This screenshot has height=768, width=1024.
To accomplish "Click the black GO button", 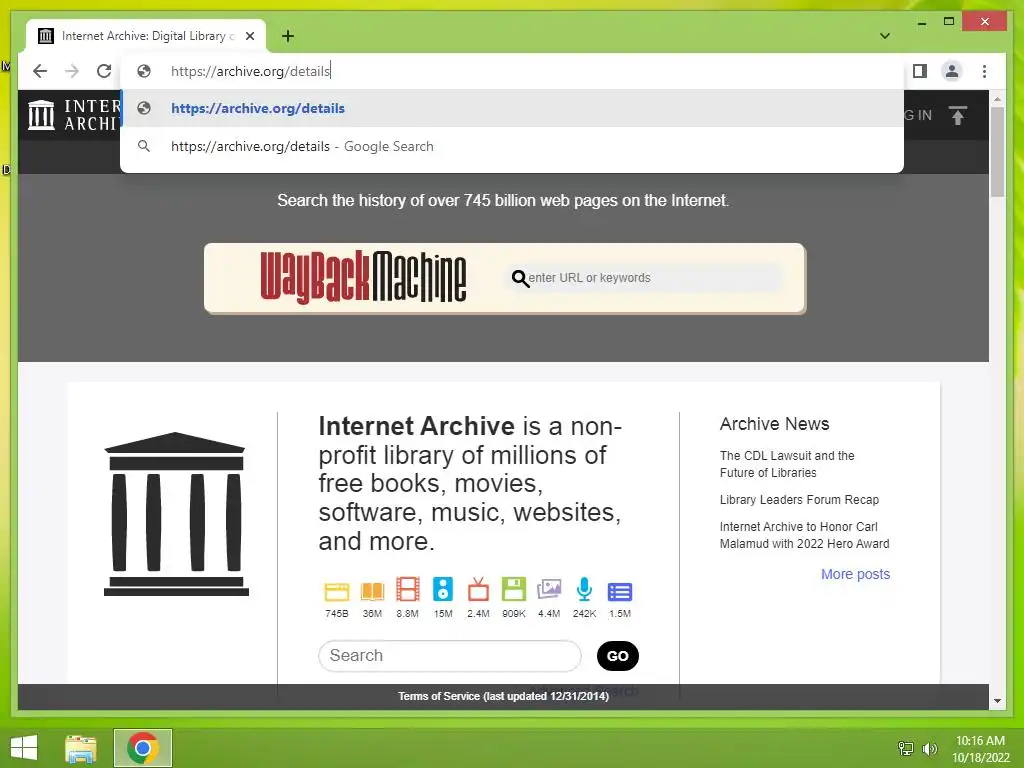I will click(x=618, y=656).
